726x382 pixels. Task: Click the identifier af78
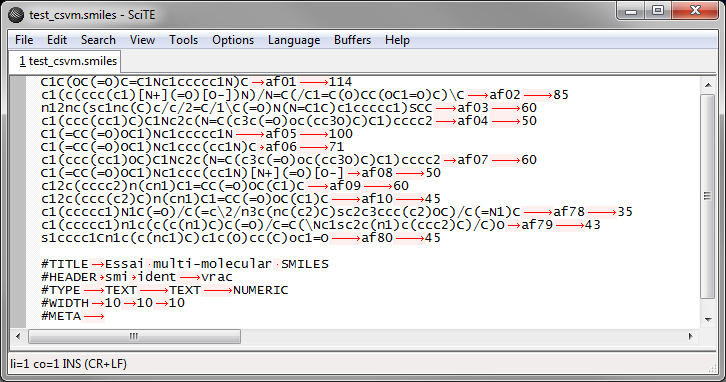tap(569, 212)
